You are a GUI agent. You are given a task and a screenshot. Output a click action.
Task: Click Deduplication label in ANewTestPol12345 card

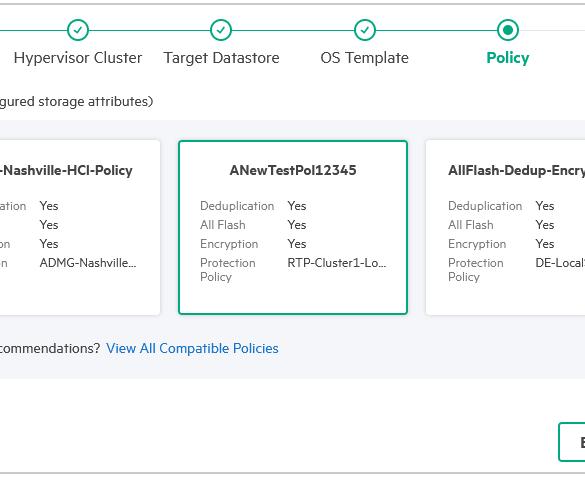[237, 206]
